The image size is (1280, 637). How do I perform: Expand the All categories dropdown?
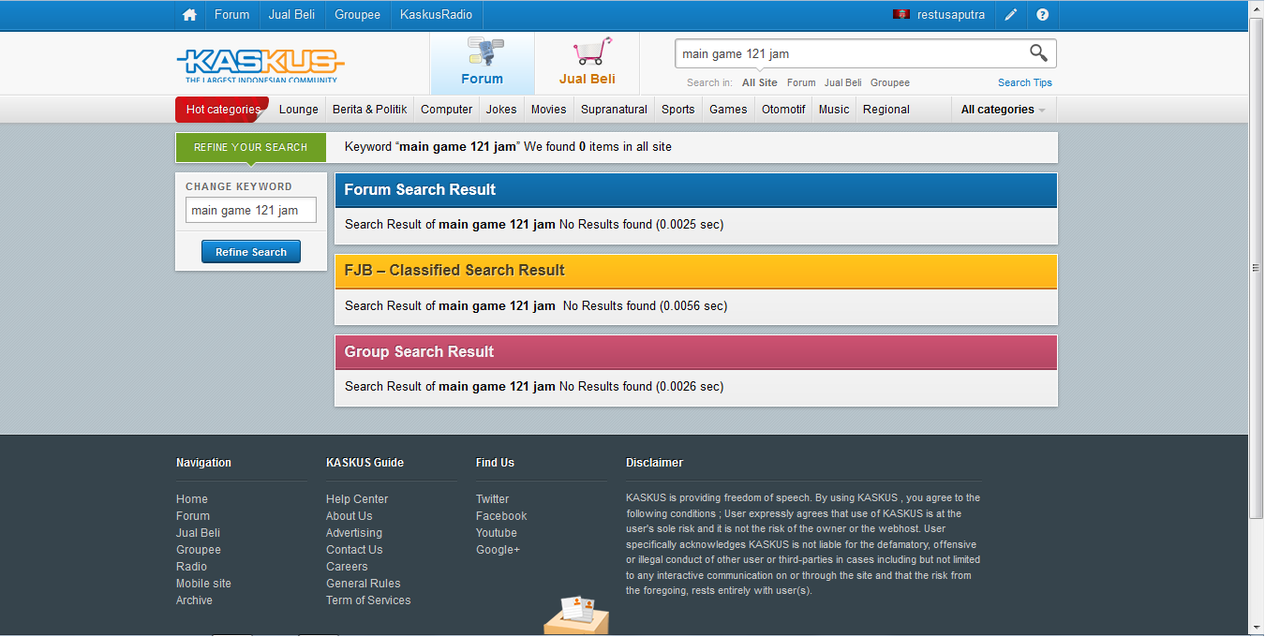point(1003,110)
